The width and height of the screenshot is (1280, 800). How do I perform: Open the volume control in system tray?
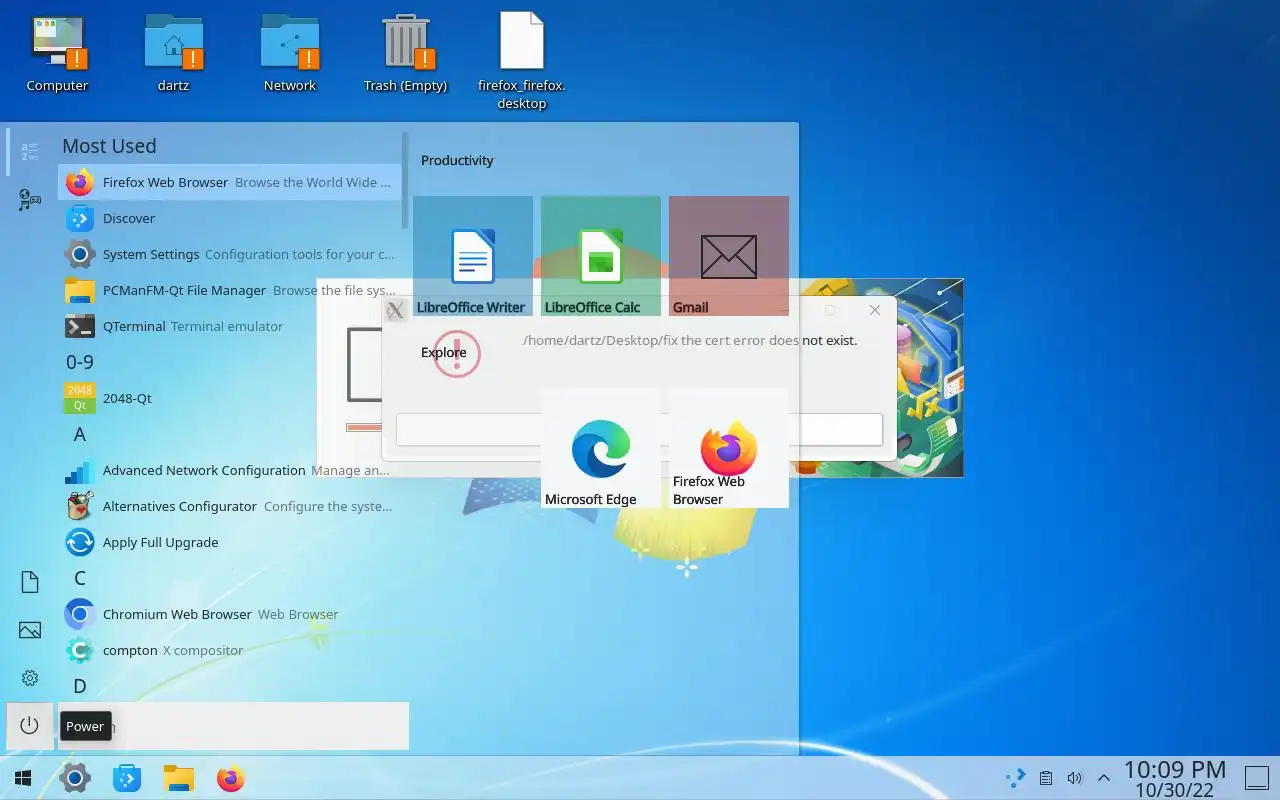tap(1075, 778)
